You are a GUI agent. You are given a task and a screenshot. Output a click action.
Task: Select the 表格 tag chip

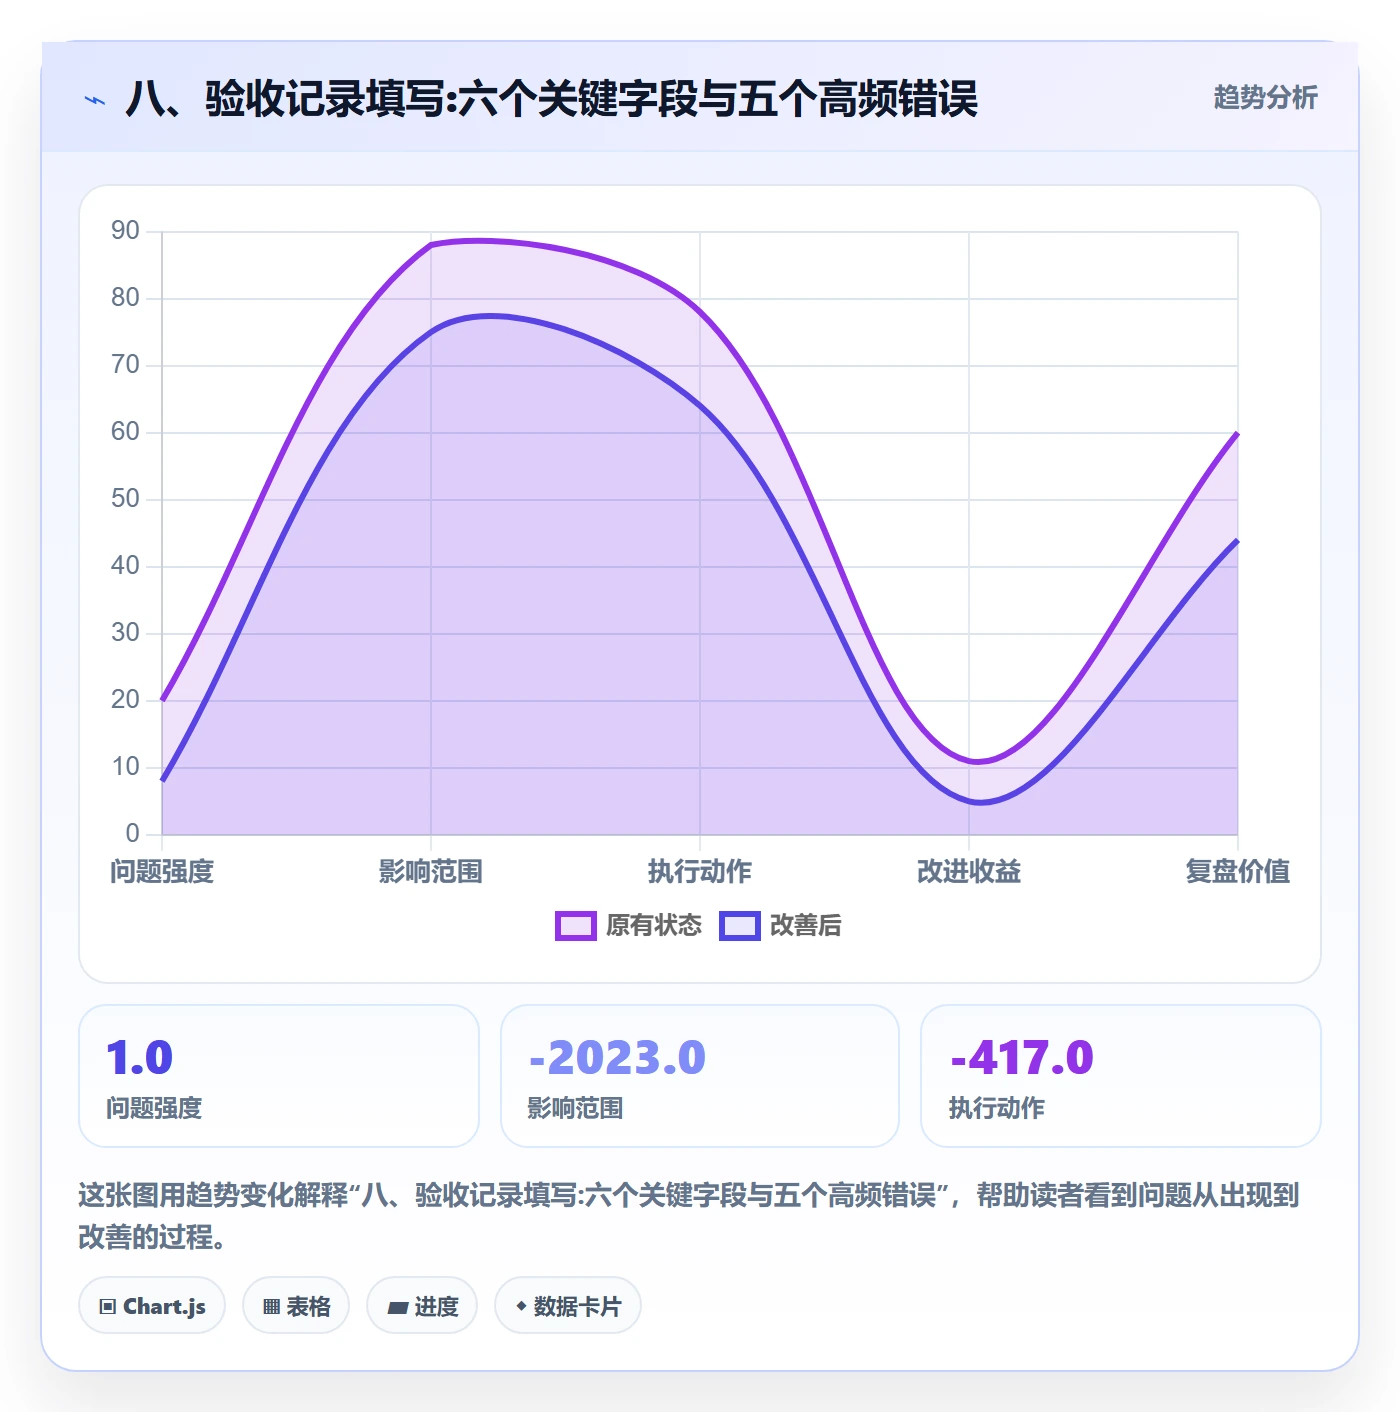pyautogui.click(x=296, y=1306)
